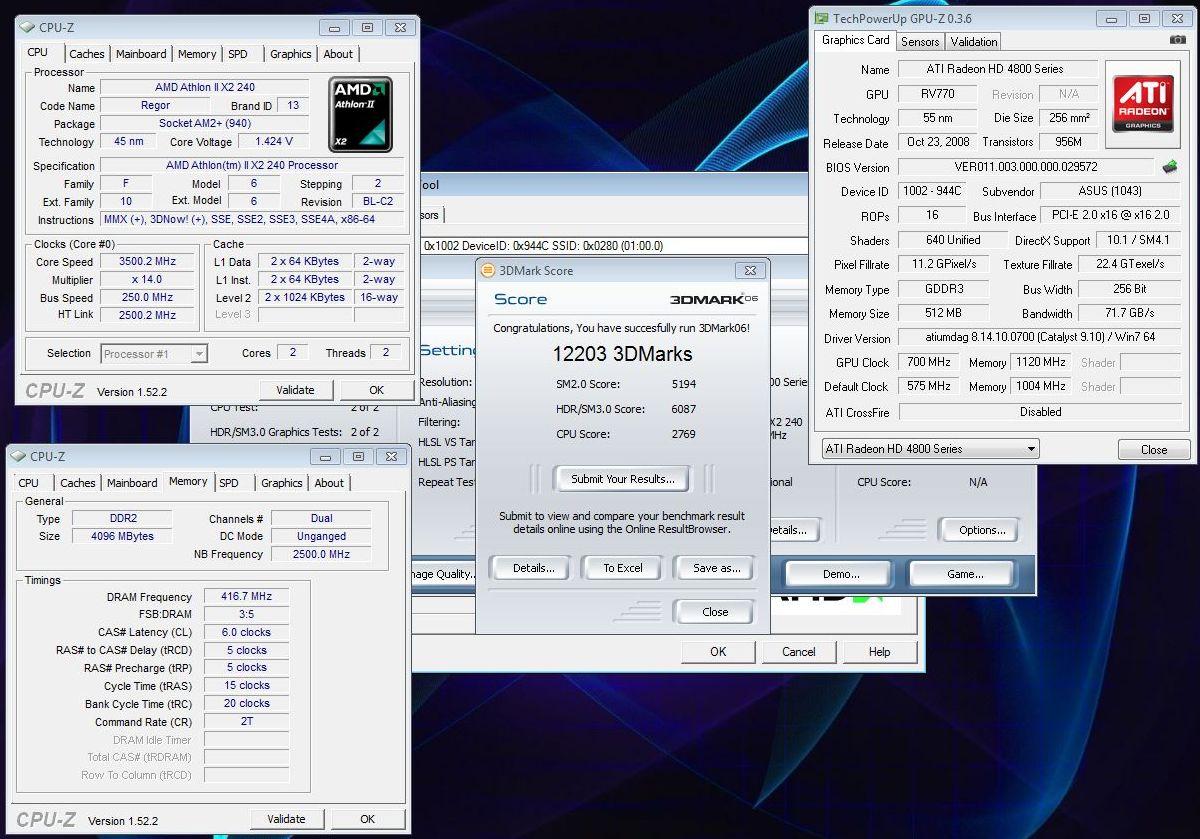The image size is (1200, 839).
Task: Click Validate in top CPU-Z window
Action: pyautogui.click(x=295, y=390)
